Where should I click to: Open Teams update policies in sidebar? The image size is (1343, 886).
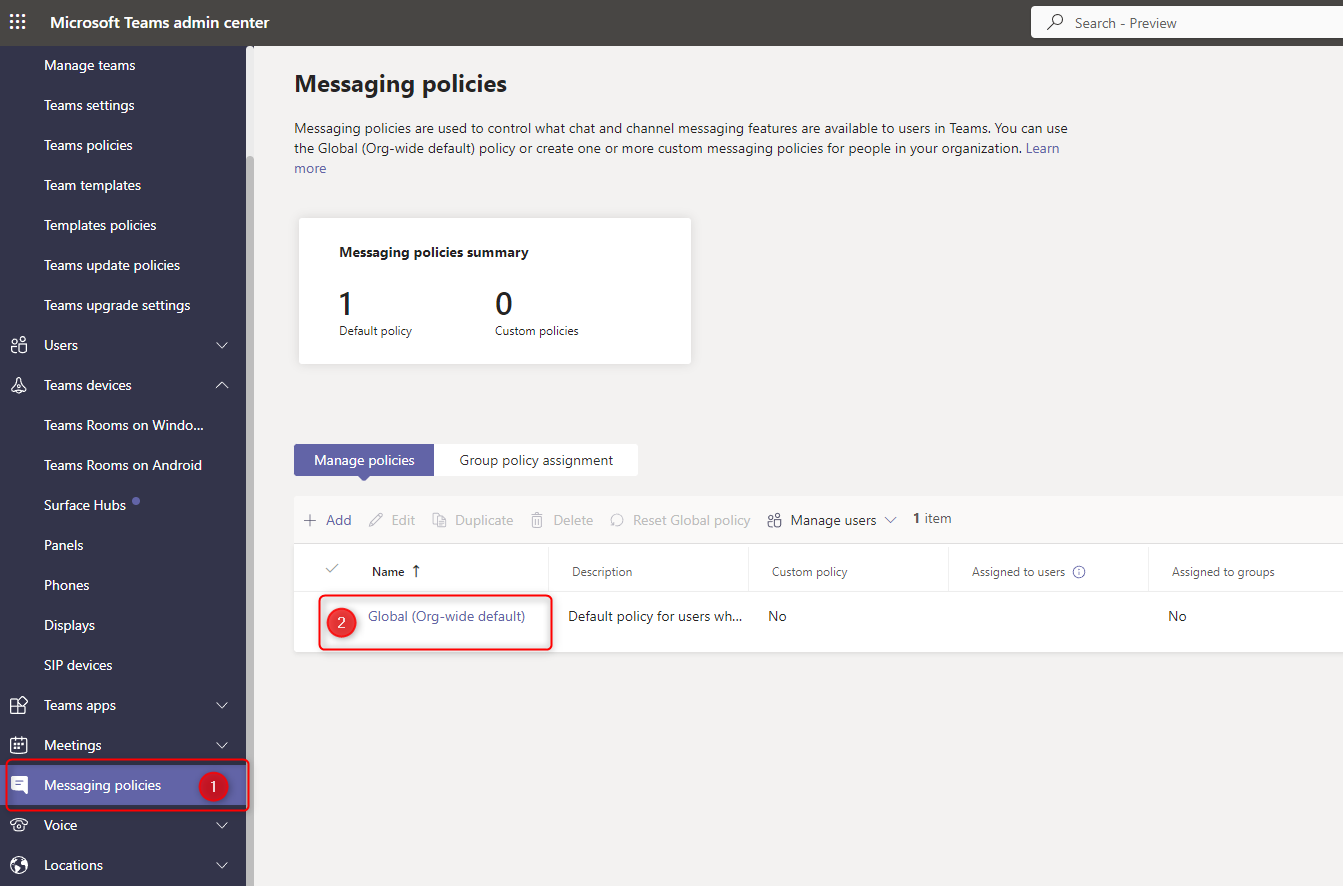(112, 265)
